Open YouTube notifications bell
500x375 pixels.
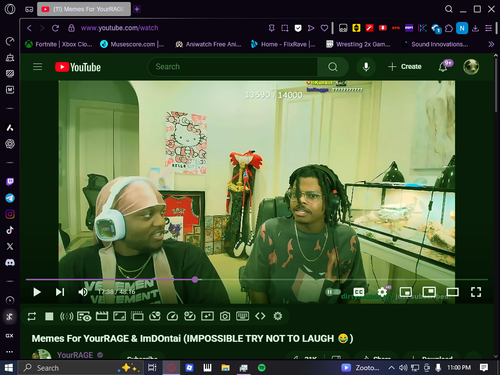(x=443, y=67)
